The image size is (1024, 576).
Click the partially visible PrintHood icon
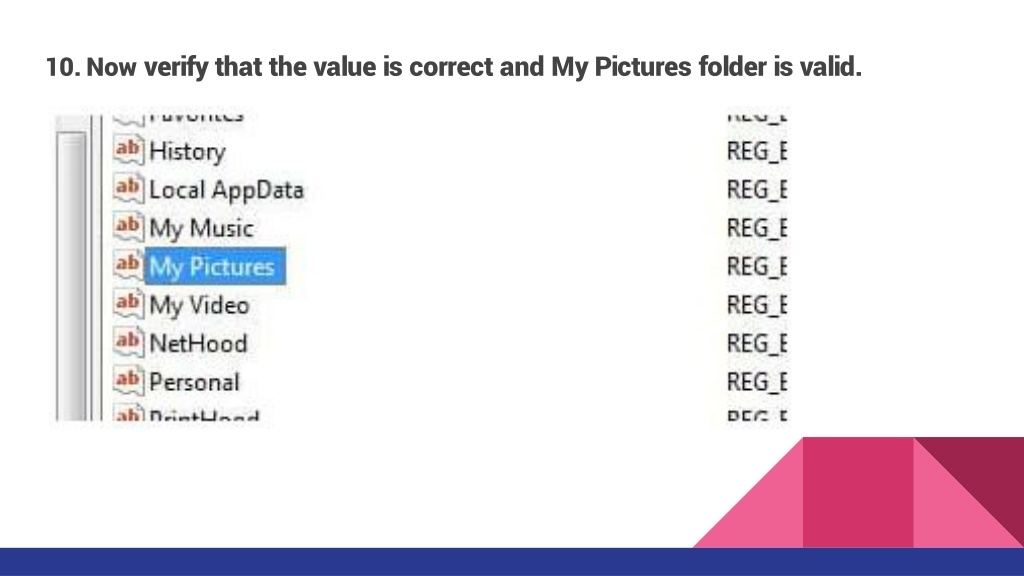tap(129, 414)
